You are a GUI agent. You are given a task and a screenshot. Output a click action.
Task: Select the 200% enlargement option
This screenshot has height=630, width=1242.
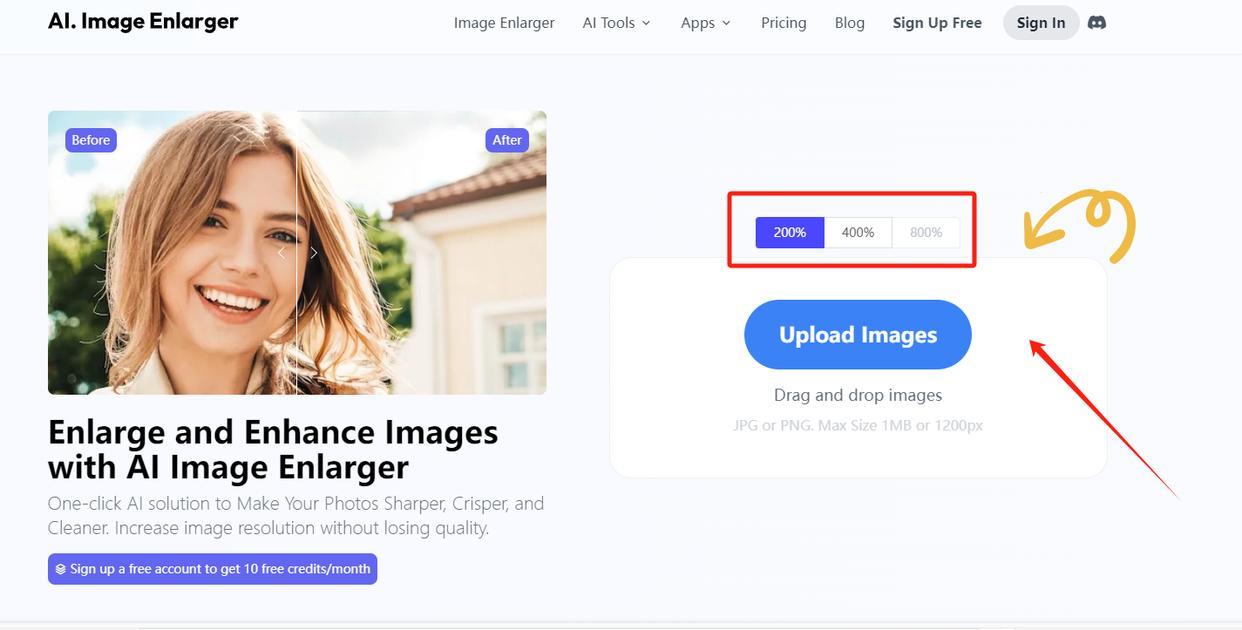click(790, 232)
